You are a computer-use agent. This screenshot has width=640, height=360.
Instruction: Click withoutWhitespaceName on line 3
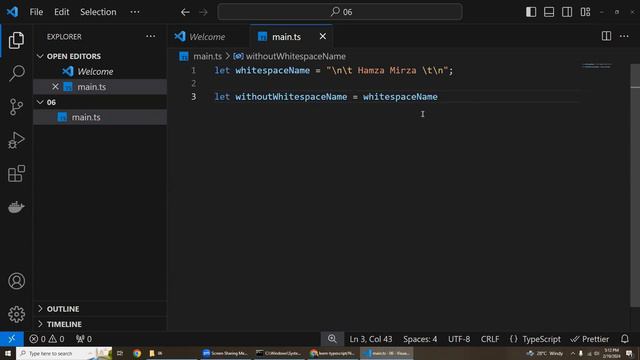tap(291, 97)
